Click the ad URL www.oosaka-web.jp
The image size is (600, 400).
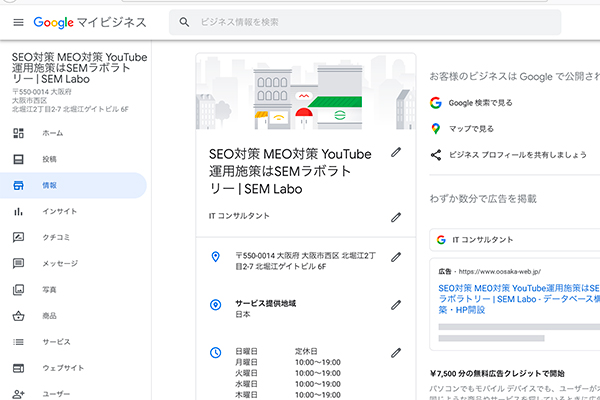point(499,271)
